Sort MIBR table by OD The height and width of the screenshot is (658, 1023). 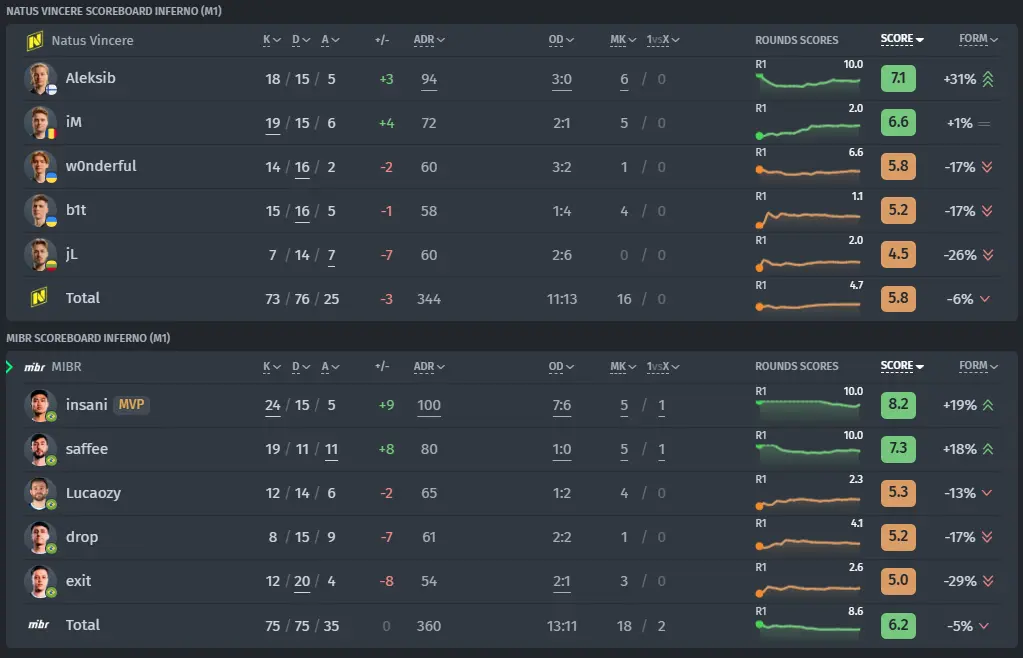pos(561,366)
